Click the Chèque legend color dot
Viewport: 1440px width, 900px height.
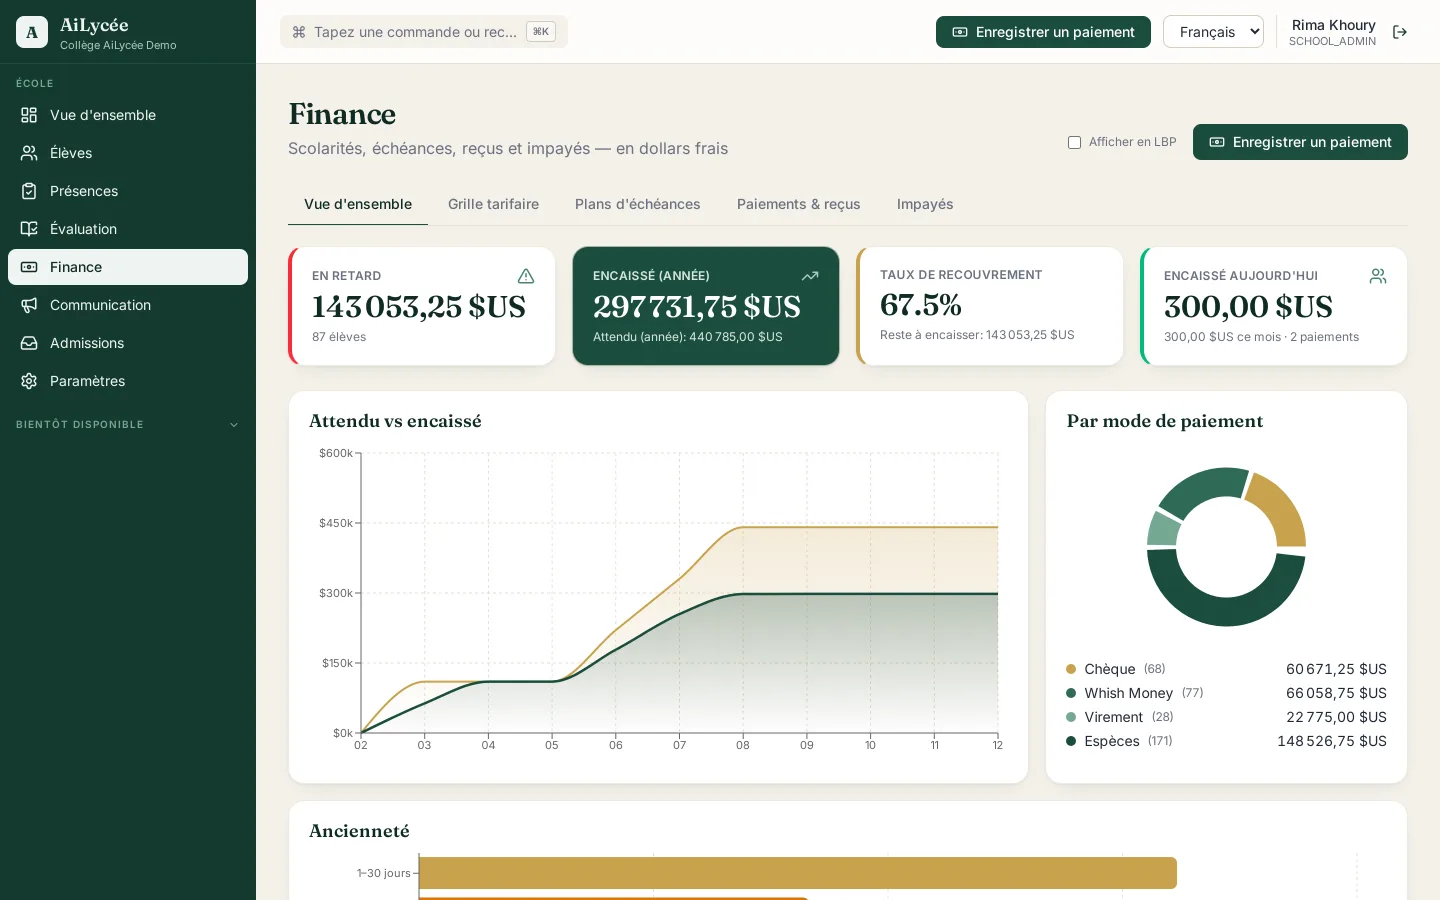click(x=1071, y=669)
